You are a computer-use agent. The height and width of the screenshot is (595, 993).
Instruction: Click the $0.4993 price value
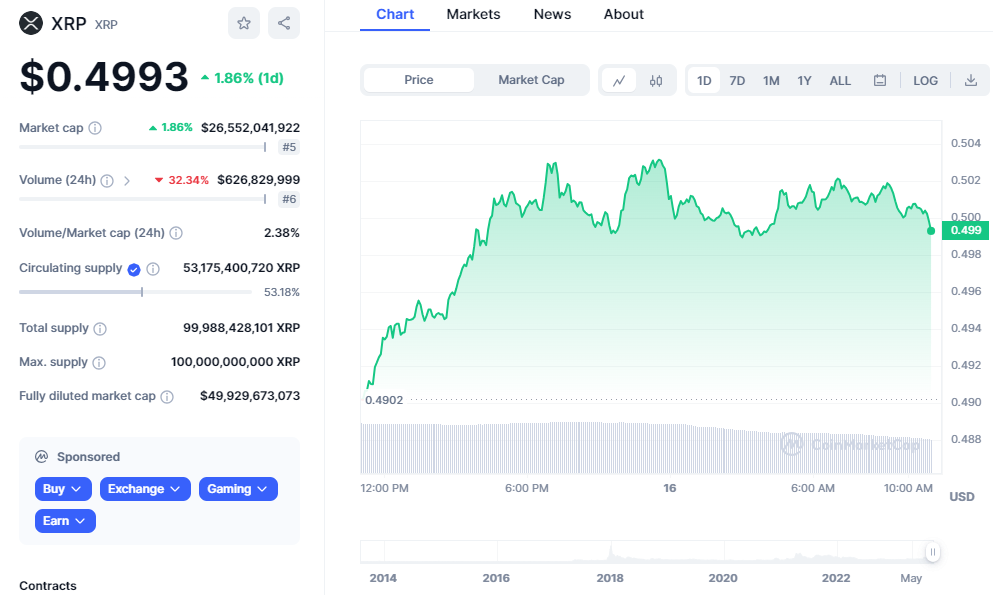pos(104,77)
